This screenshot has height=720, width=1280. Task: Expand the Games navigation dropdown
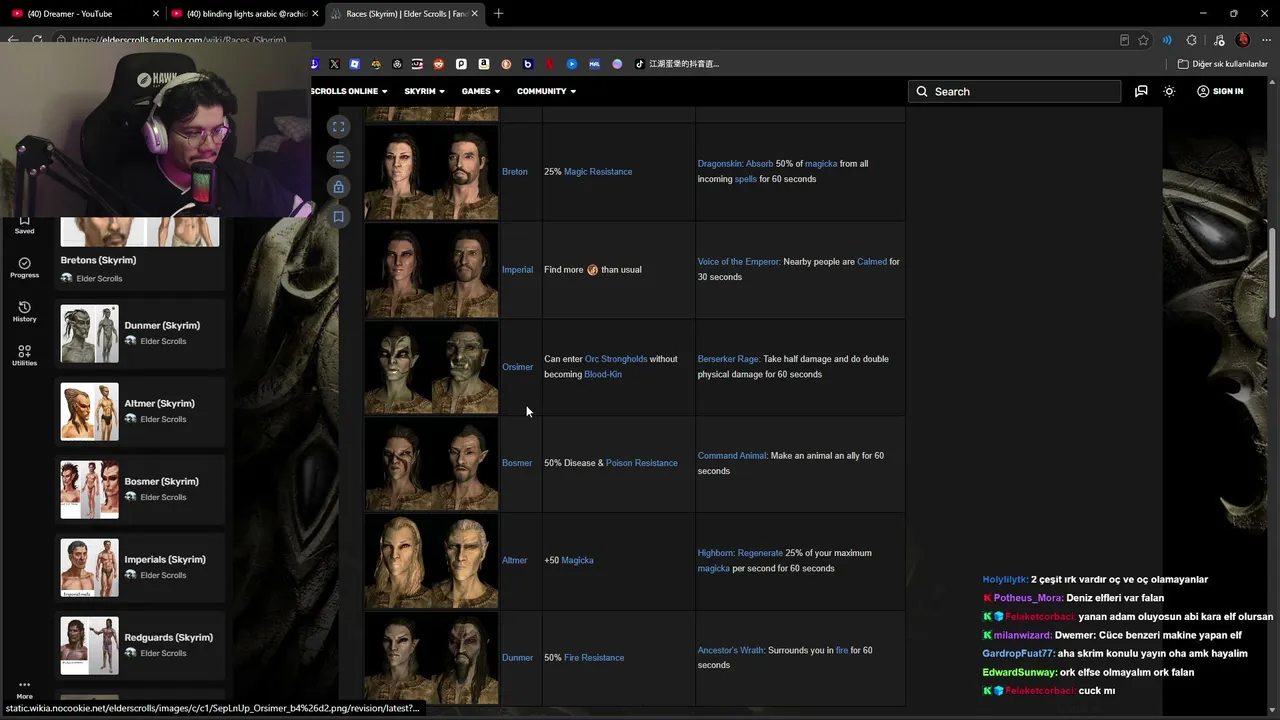[x=481, y=91]
